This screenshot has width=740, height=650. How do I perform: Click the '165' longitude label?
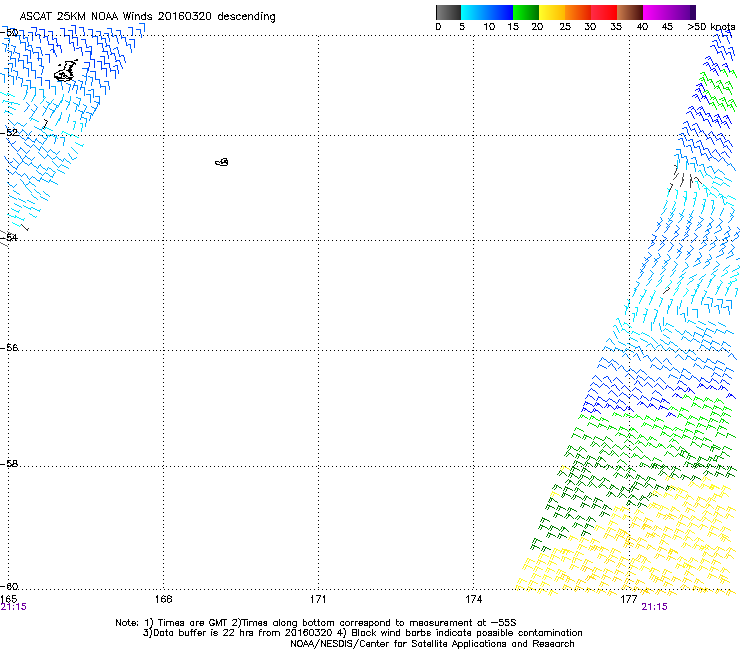click(x=8, y=599)
